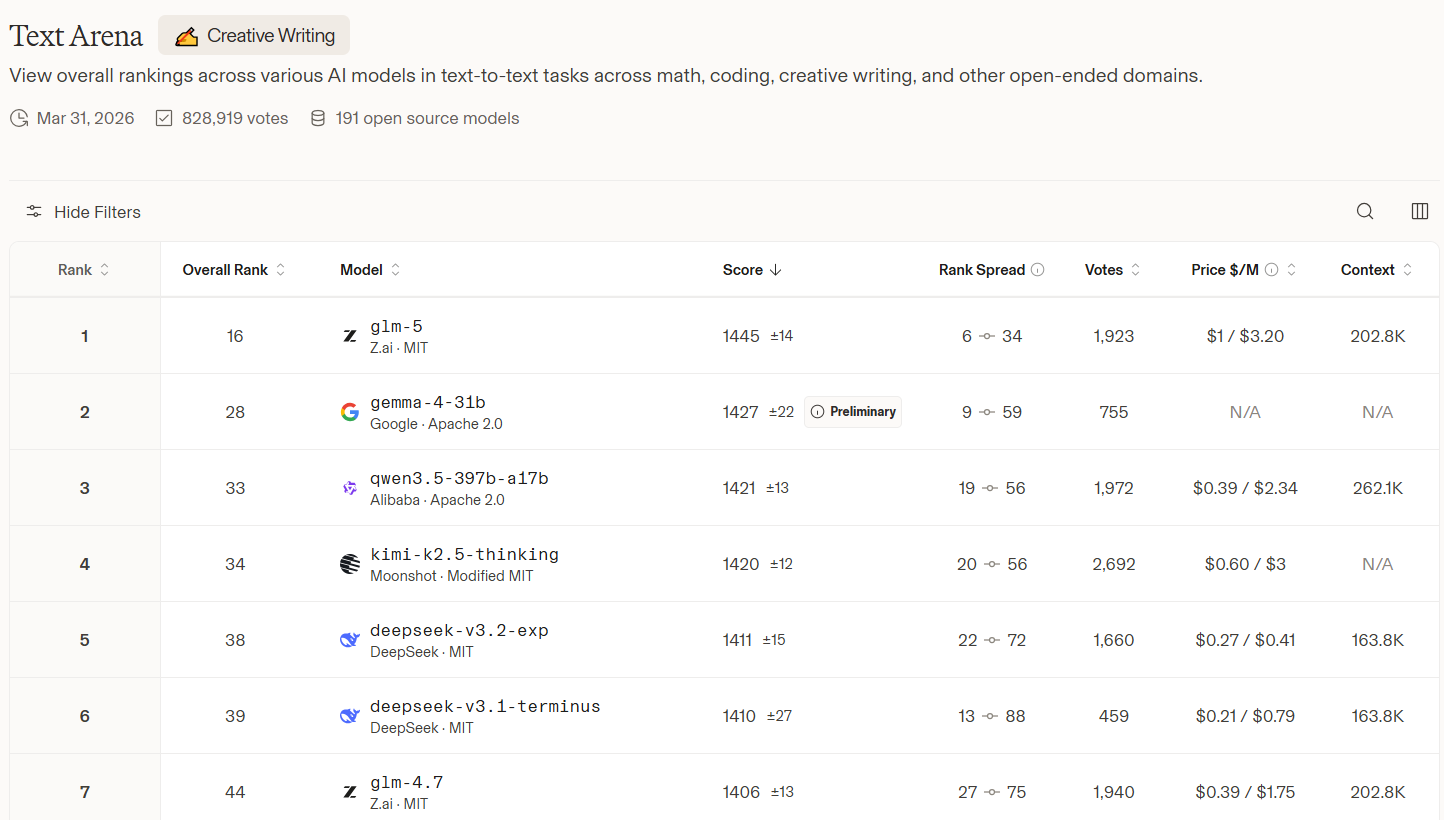
Task: Click the score 1410 for deepseek-v3.1-terminus
Action: [739, 716]
